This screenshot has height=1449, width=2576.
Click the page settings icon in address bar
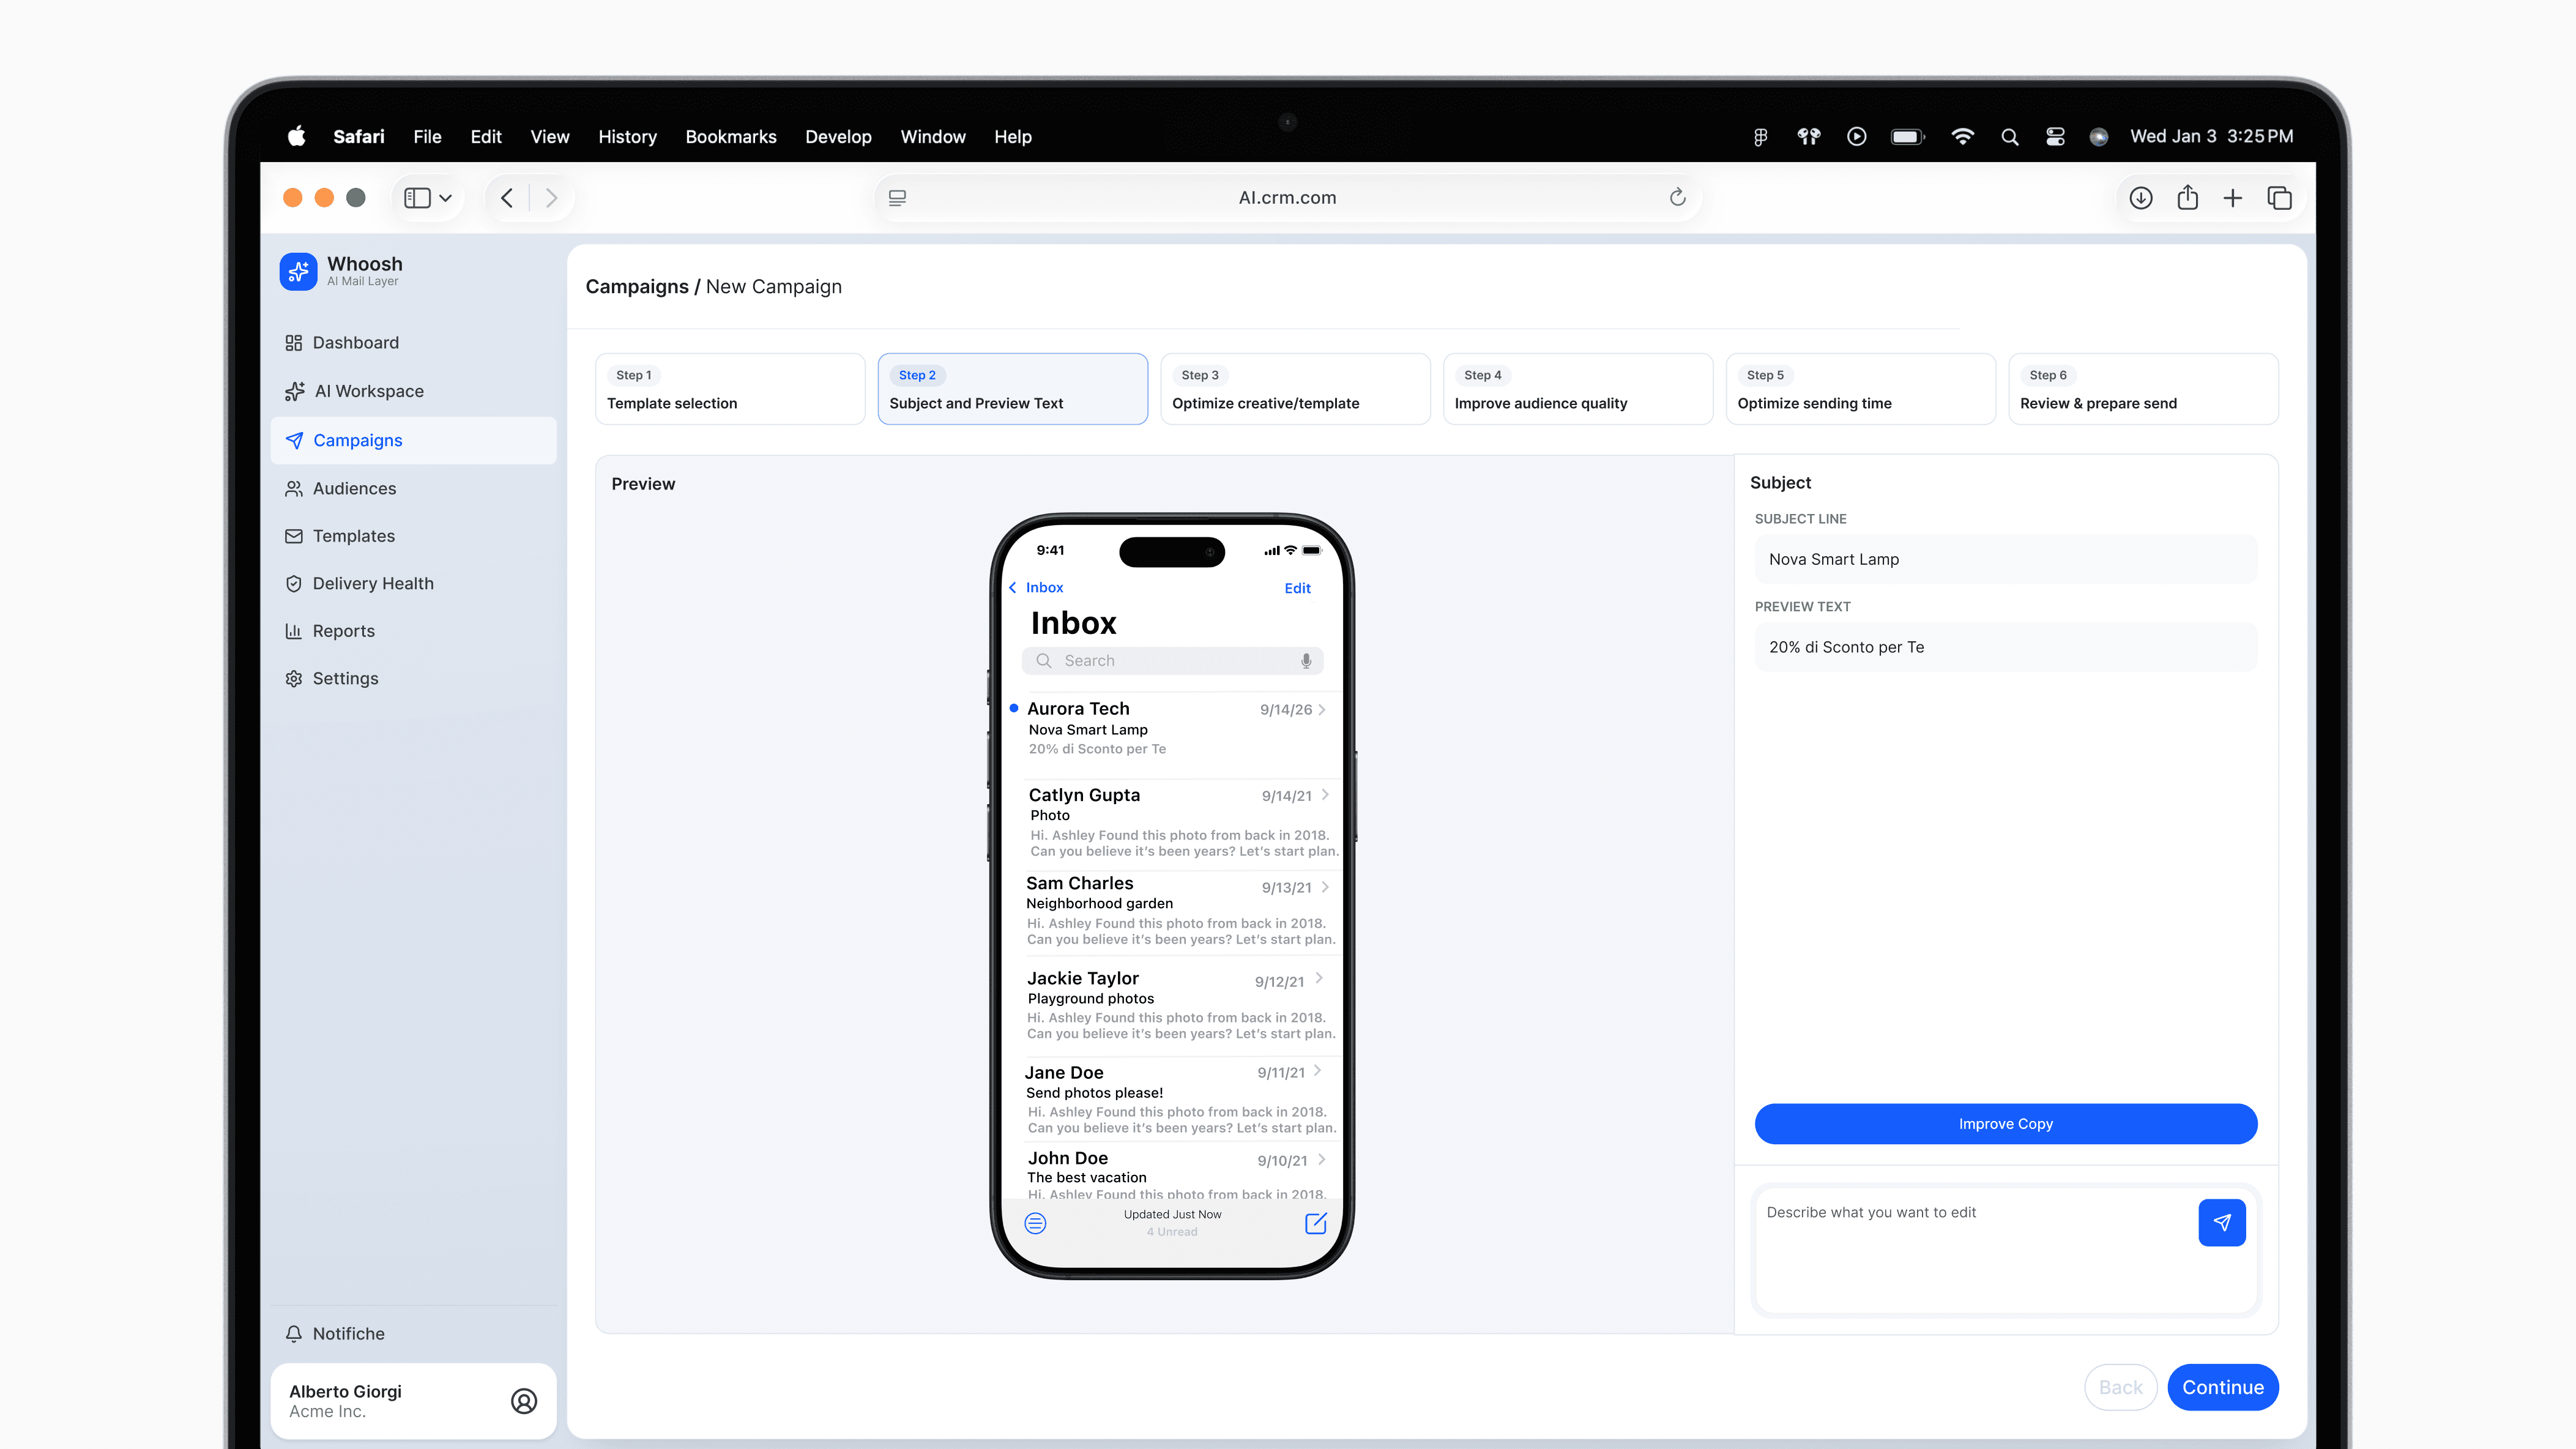pyautogui.click(x=897, y=198)
